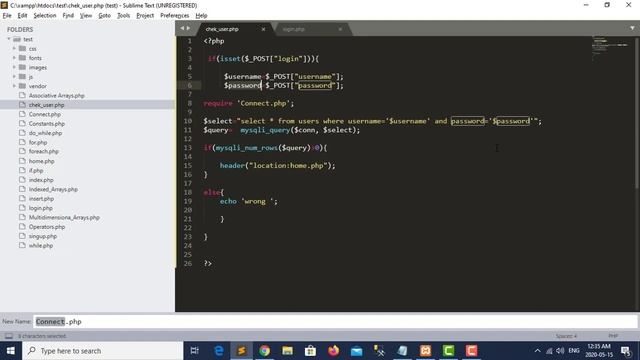Open the Project menu
The image size is (640, 360).
[x=145, y=16]
